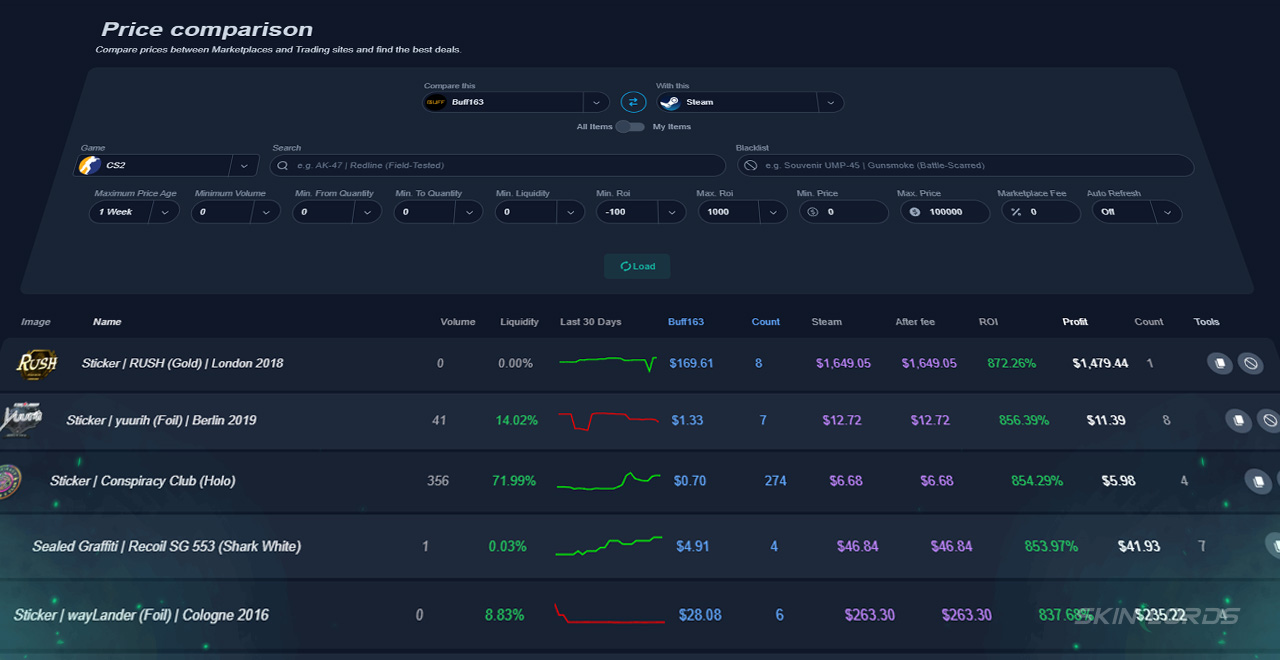Screen dimensions: 1280x660
Task: Sort by Steam price column header
Action: point(827,322)
